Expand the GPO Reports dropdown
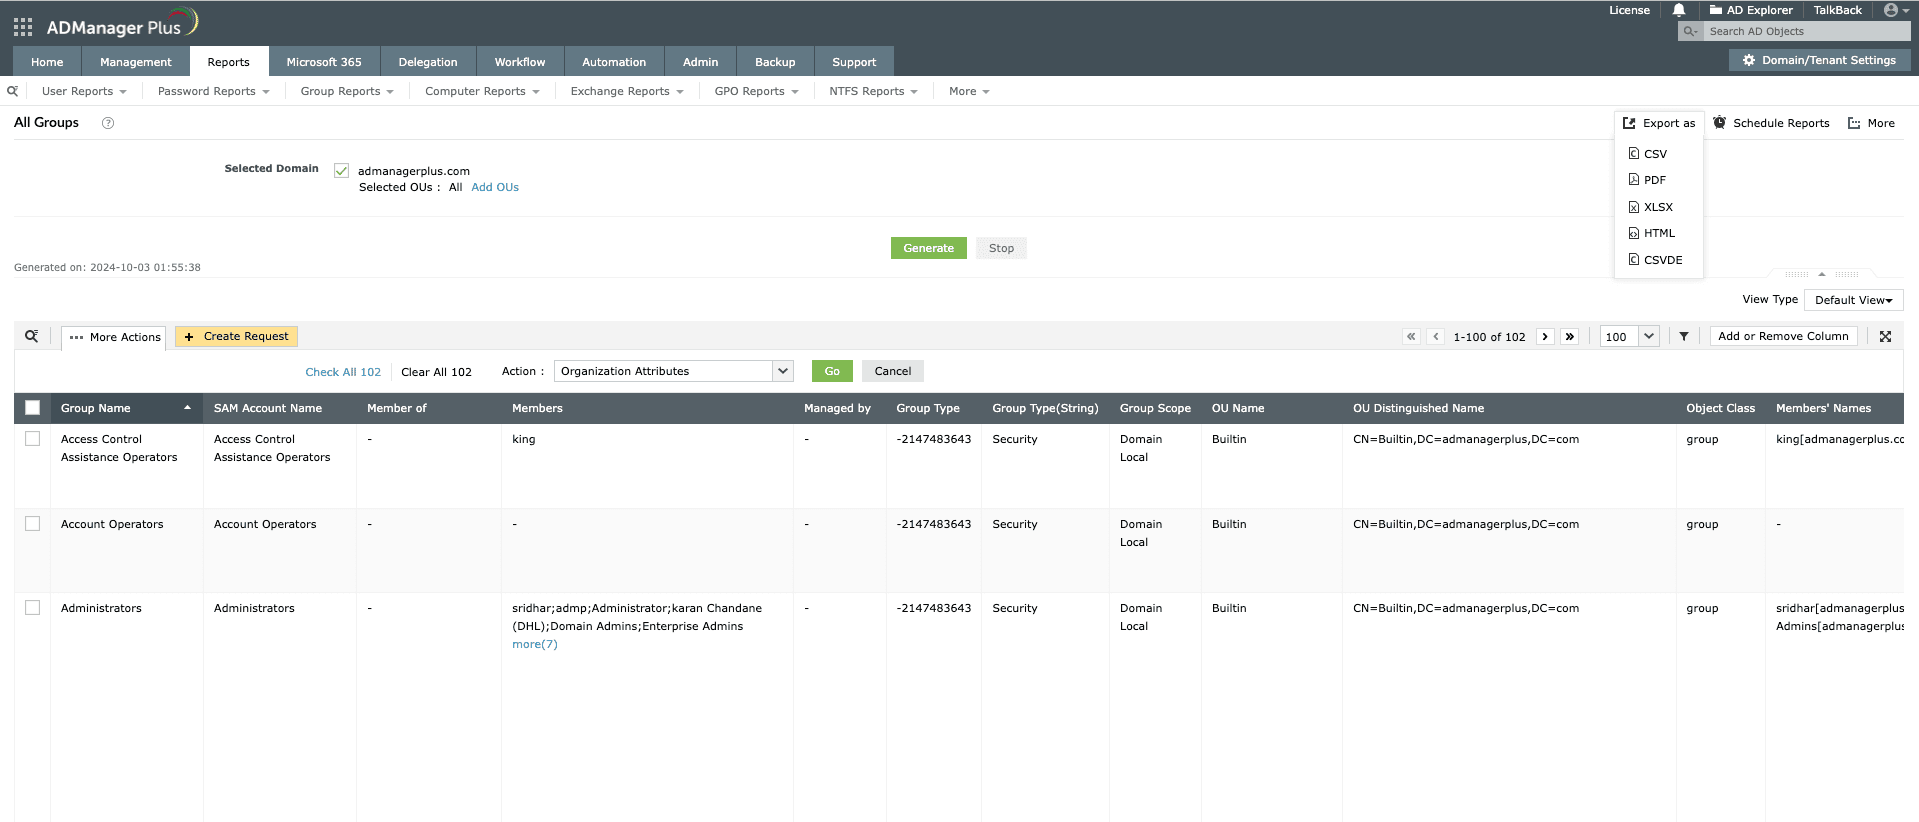1919x822 pixels. 756,91
